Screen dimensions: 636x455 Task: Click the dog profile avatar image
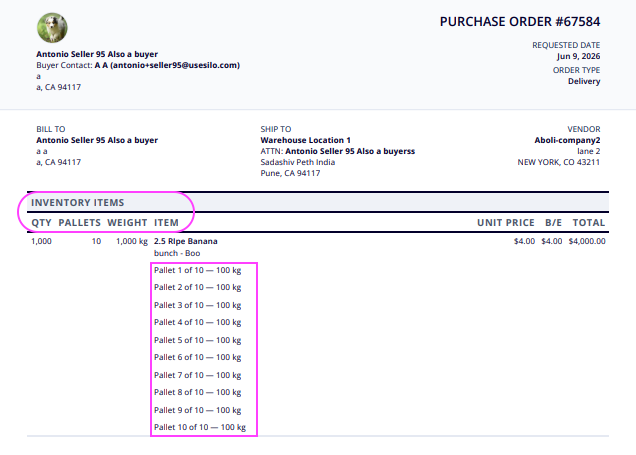coord(52,28)
